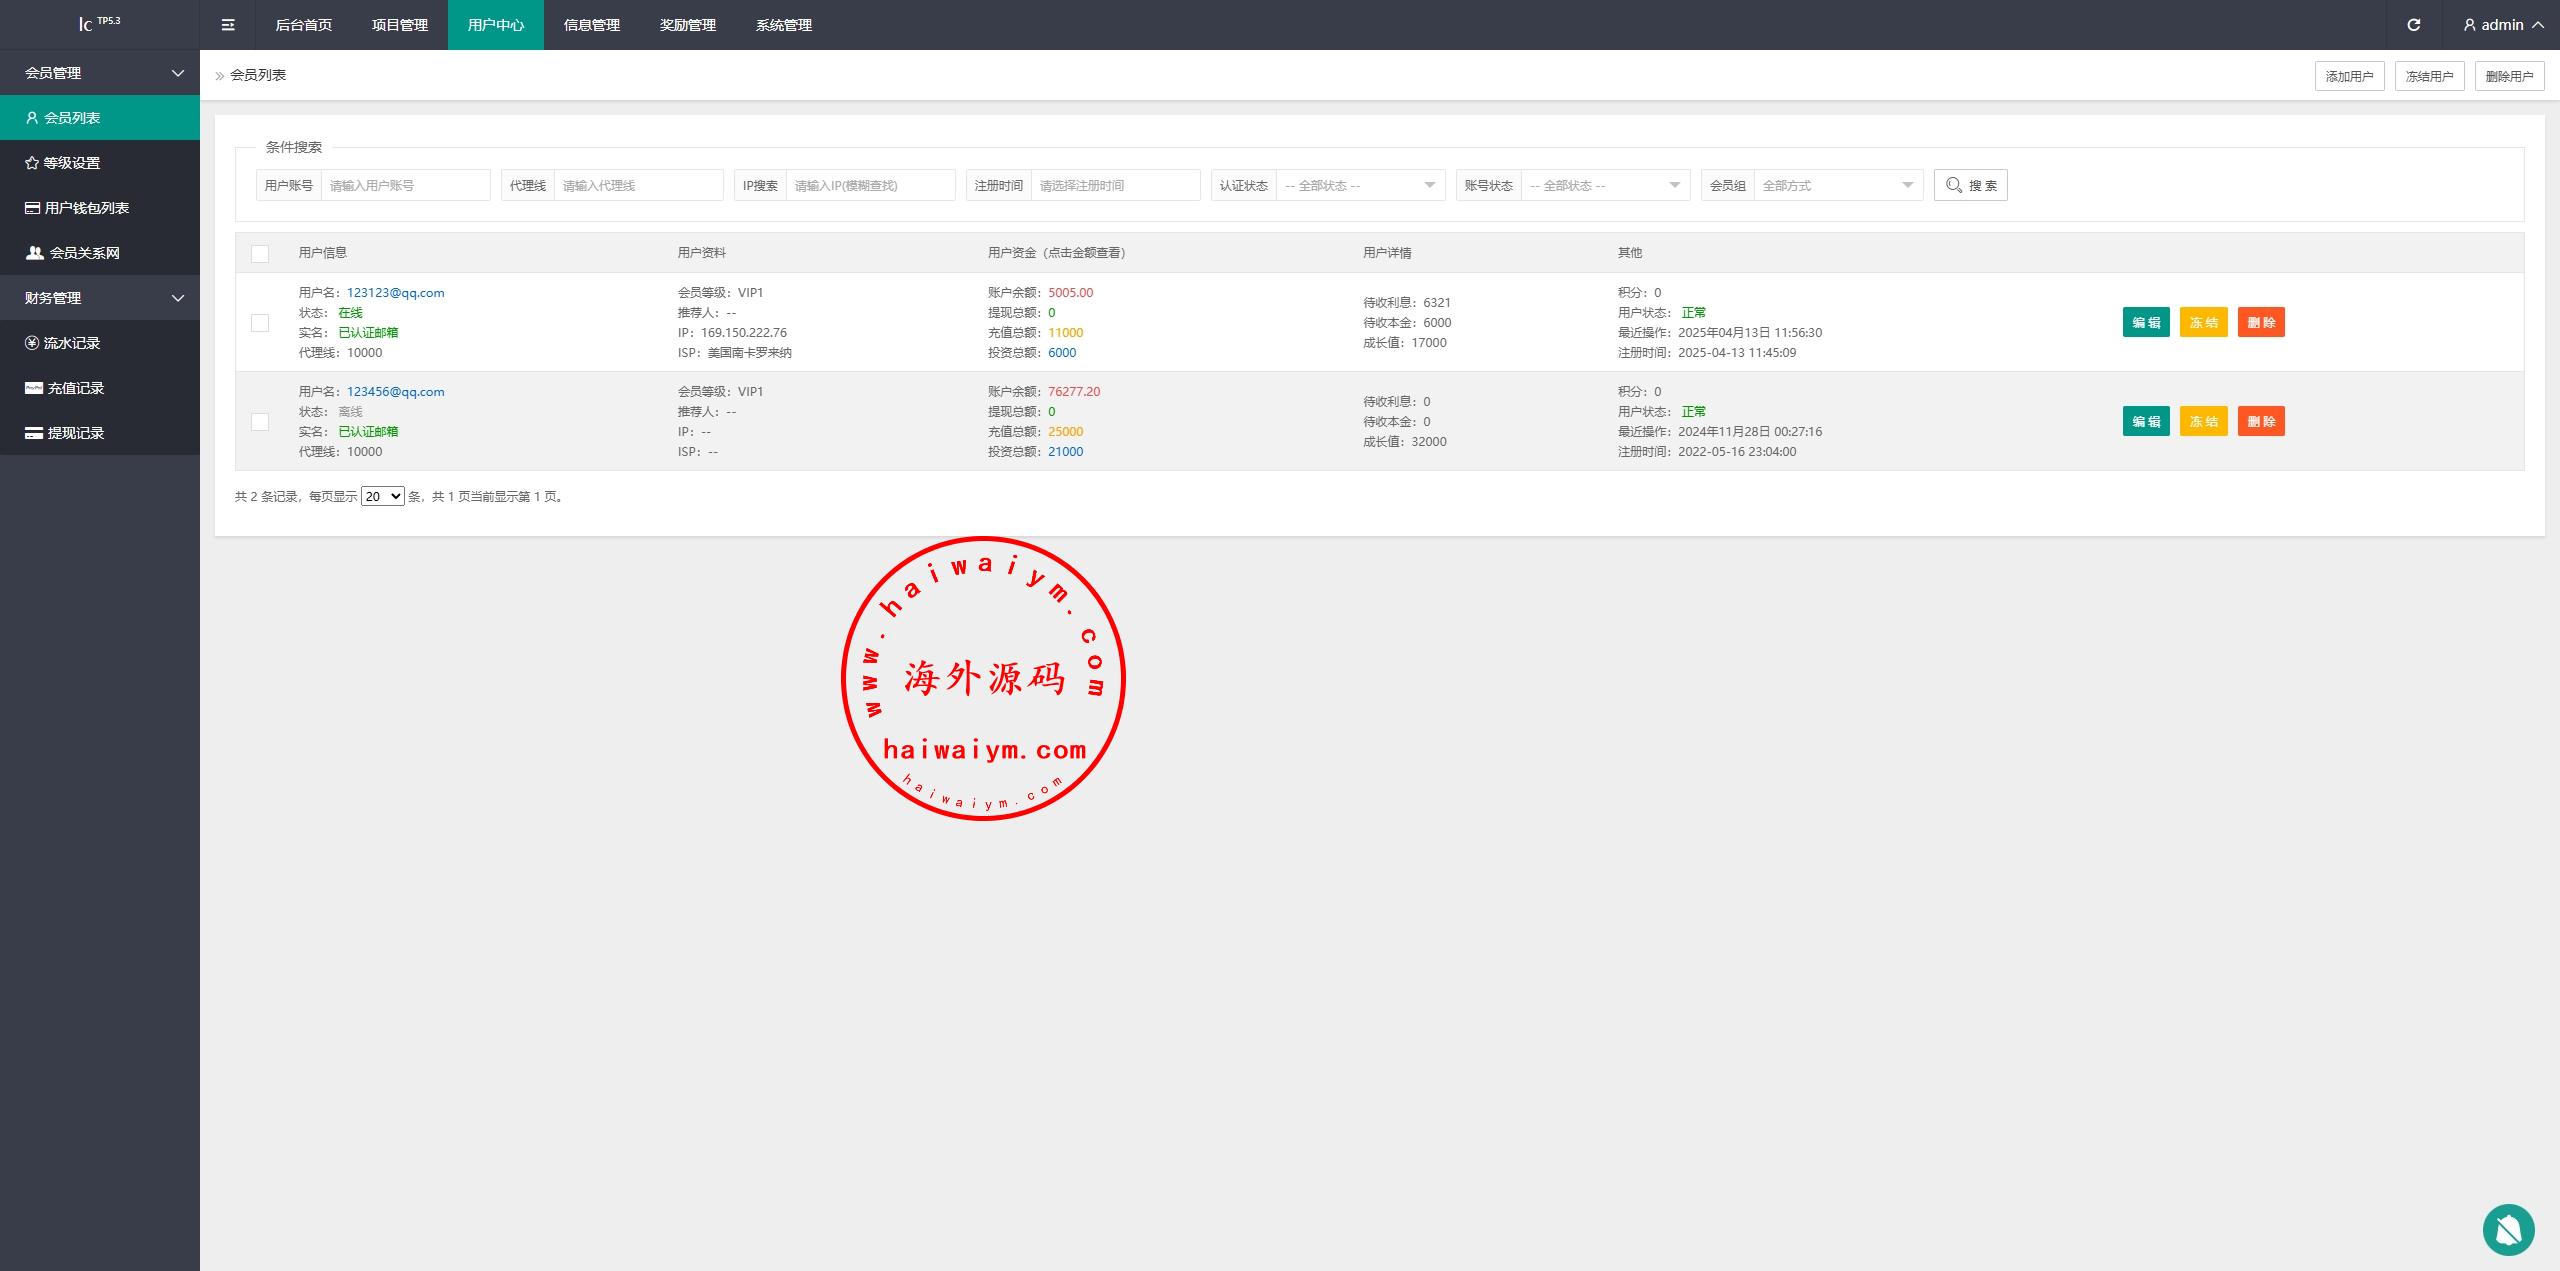Click 冻结 button for user 123123@qq.com

2203,323
